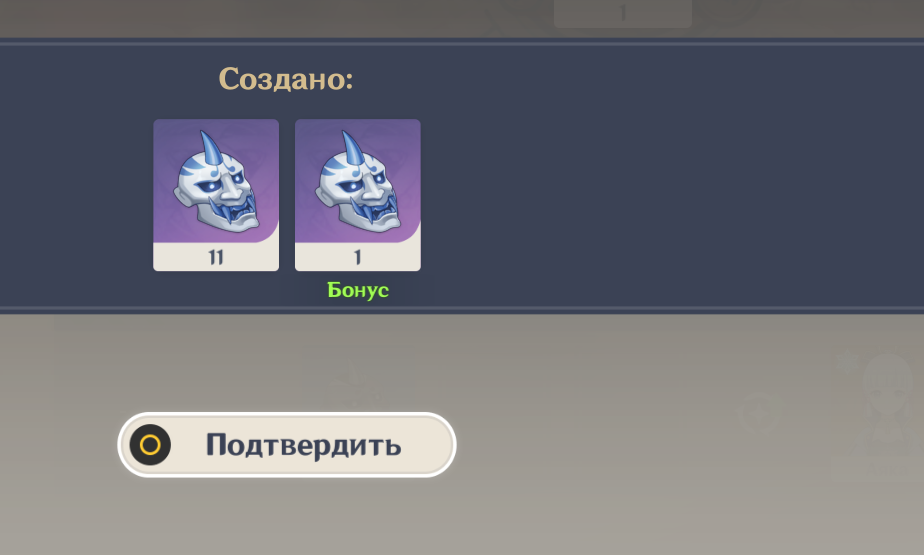
Task: Click the empty dark panel area right of items
Action: (672, 177)
